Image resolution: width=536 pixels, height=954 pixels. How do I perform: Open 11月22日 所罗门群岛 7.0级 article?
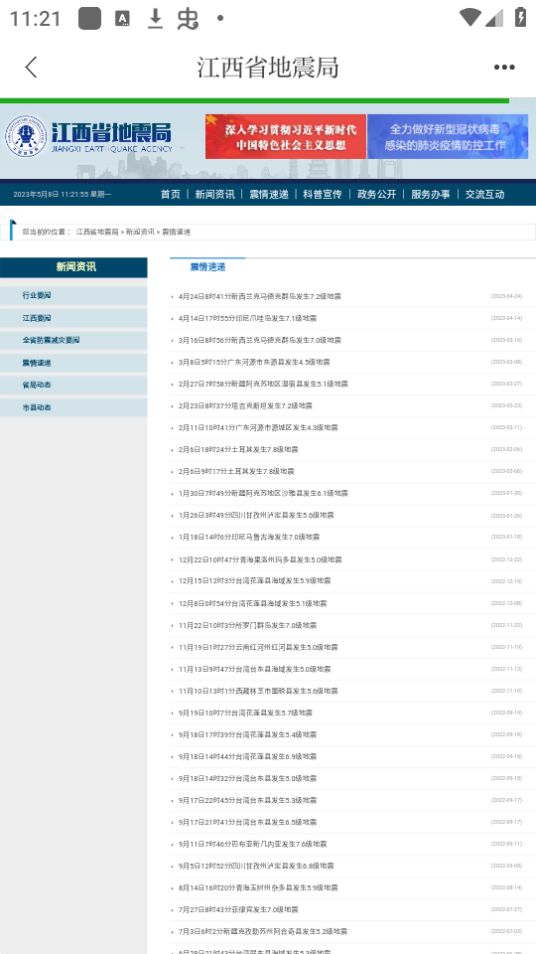pos(248,625)
